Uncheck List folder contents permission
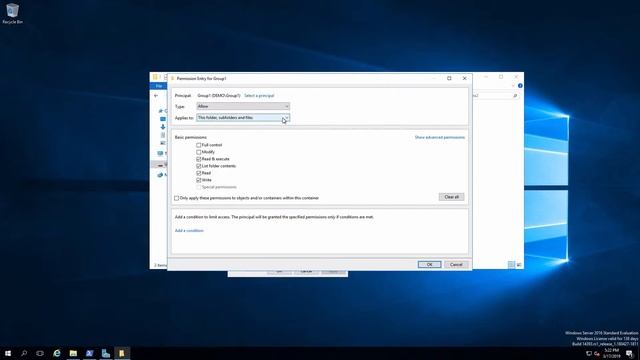Viewport: 640px width, 360px height. click(x=199, y=166)
